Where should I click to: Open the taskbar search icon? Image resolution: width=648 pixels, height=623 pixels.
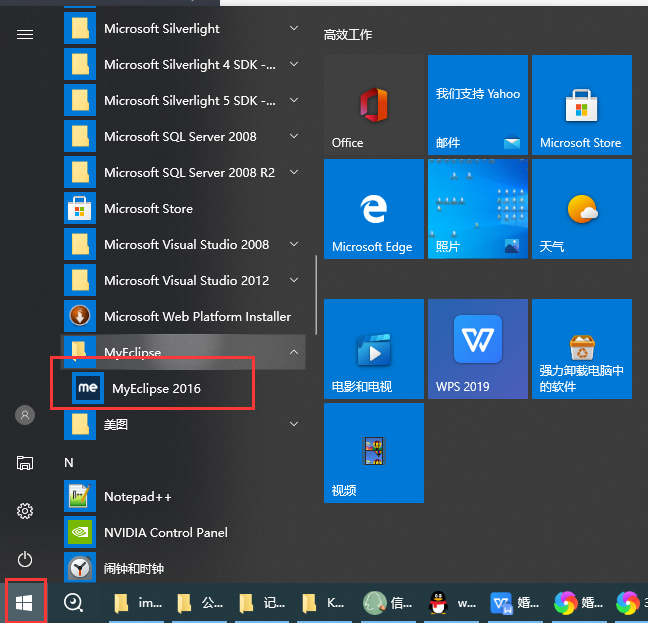coord(74,603)
